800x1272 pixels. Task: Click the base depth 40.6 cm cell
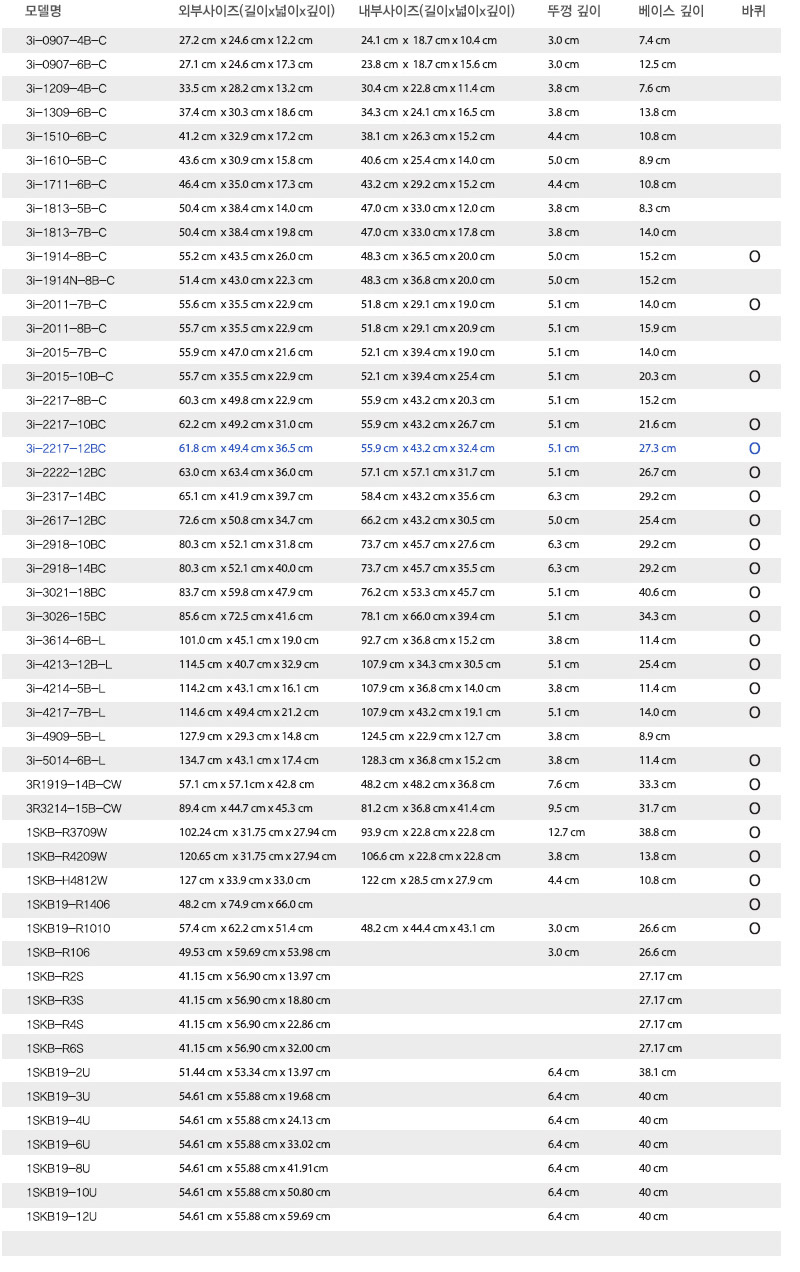pos(656,592)
